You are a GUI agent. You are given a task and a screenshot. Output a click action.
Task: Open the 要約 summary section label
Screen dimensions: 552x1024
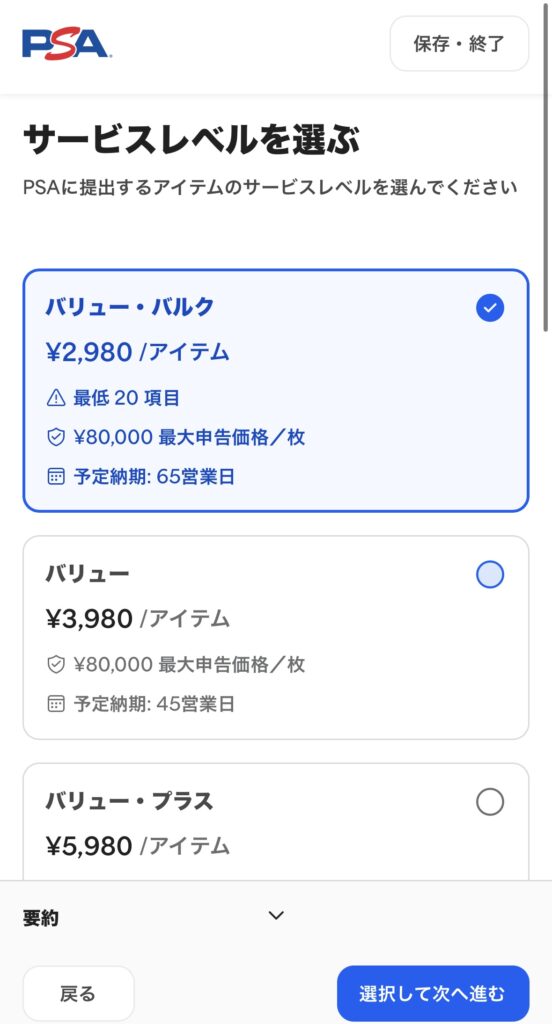[x=41, y=918]
